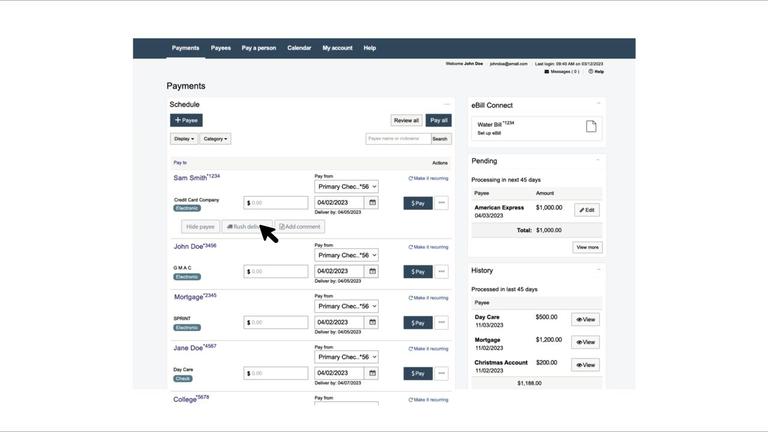Open Pay a person menu
768x432 pixels.
(x=259, y=48)
